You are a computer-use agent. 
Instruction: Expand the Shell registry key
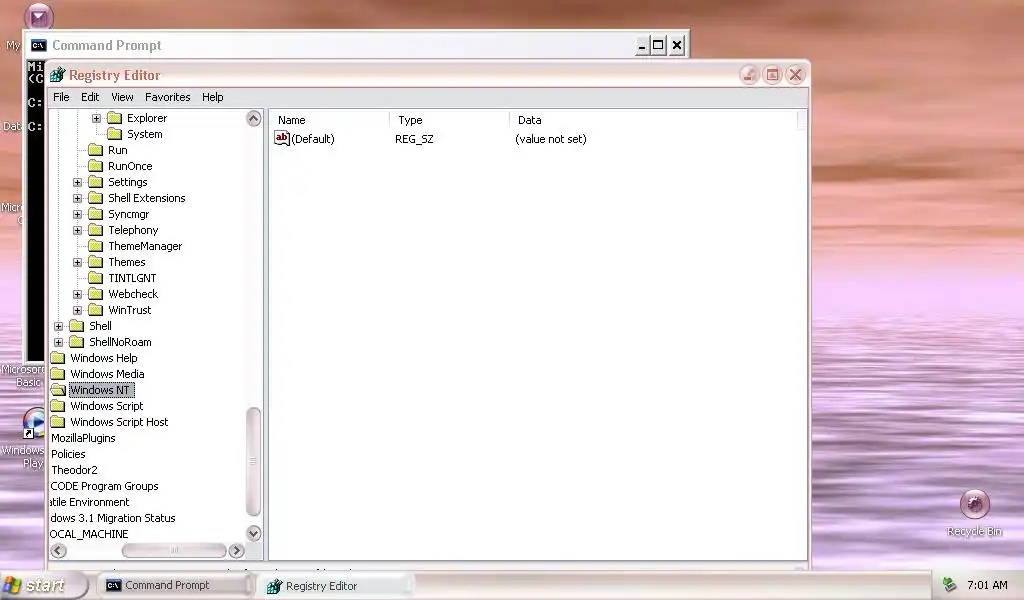pyautogui.click(x=59, y=326)
